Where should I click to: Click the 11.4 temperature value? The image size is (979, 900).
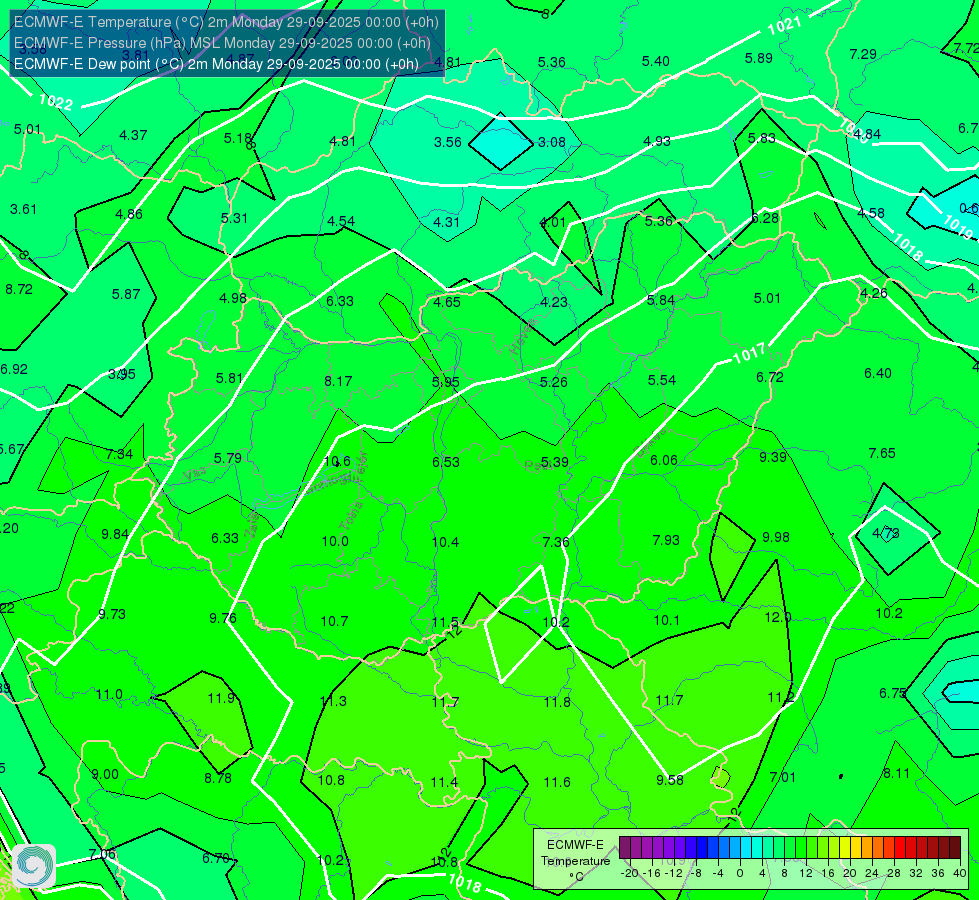coord(445,783)
